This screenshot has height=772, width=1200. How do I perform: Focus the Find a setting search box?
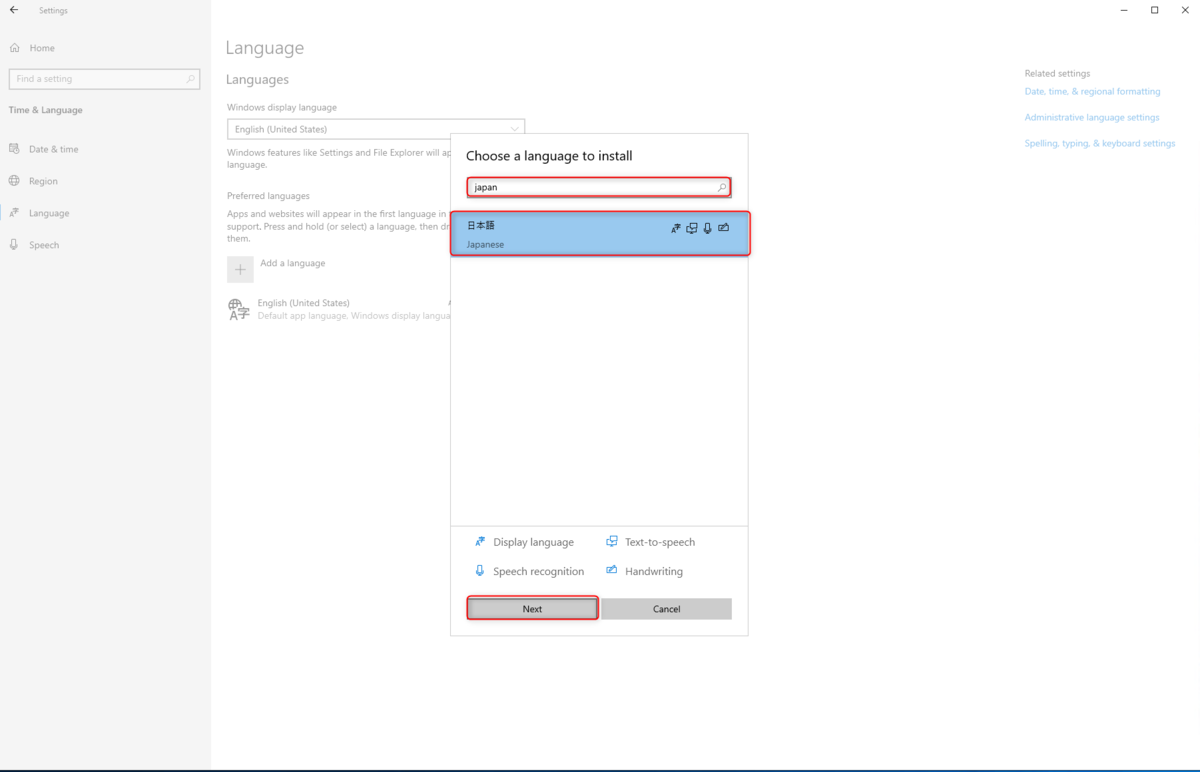coord(104,79)
